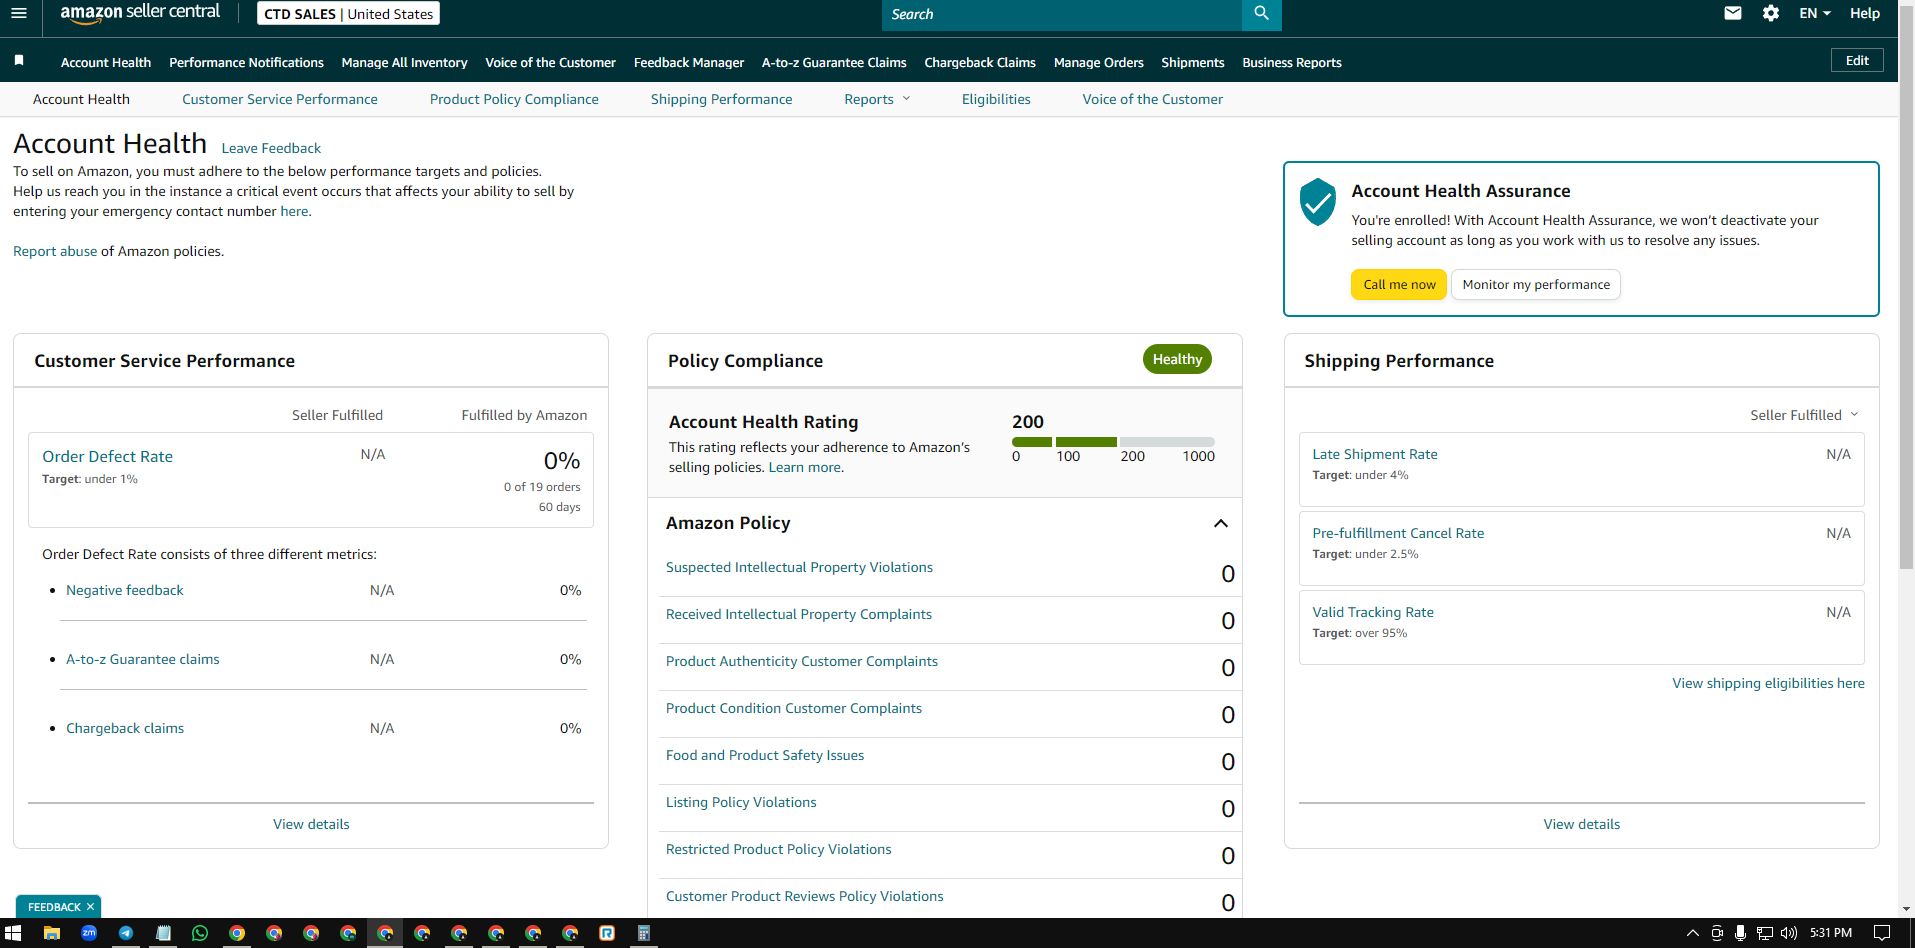The image size is (1915, 948).
Task: Switch to the Customer Service Performance tab
Action: click(x=280, y=99)
